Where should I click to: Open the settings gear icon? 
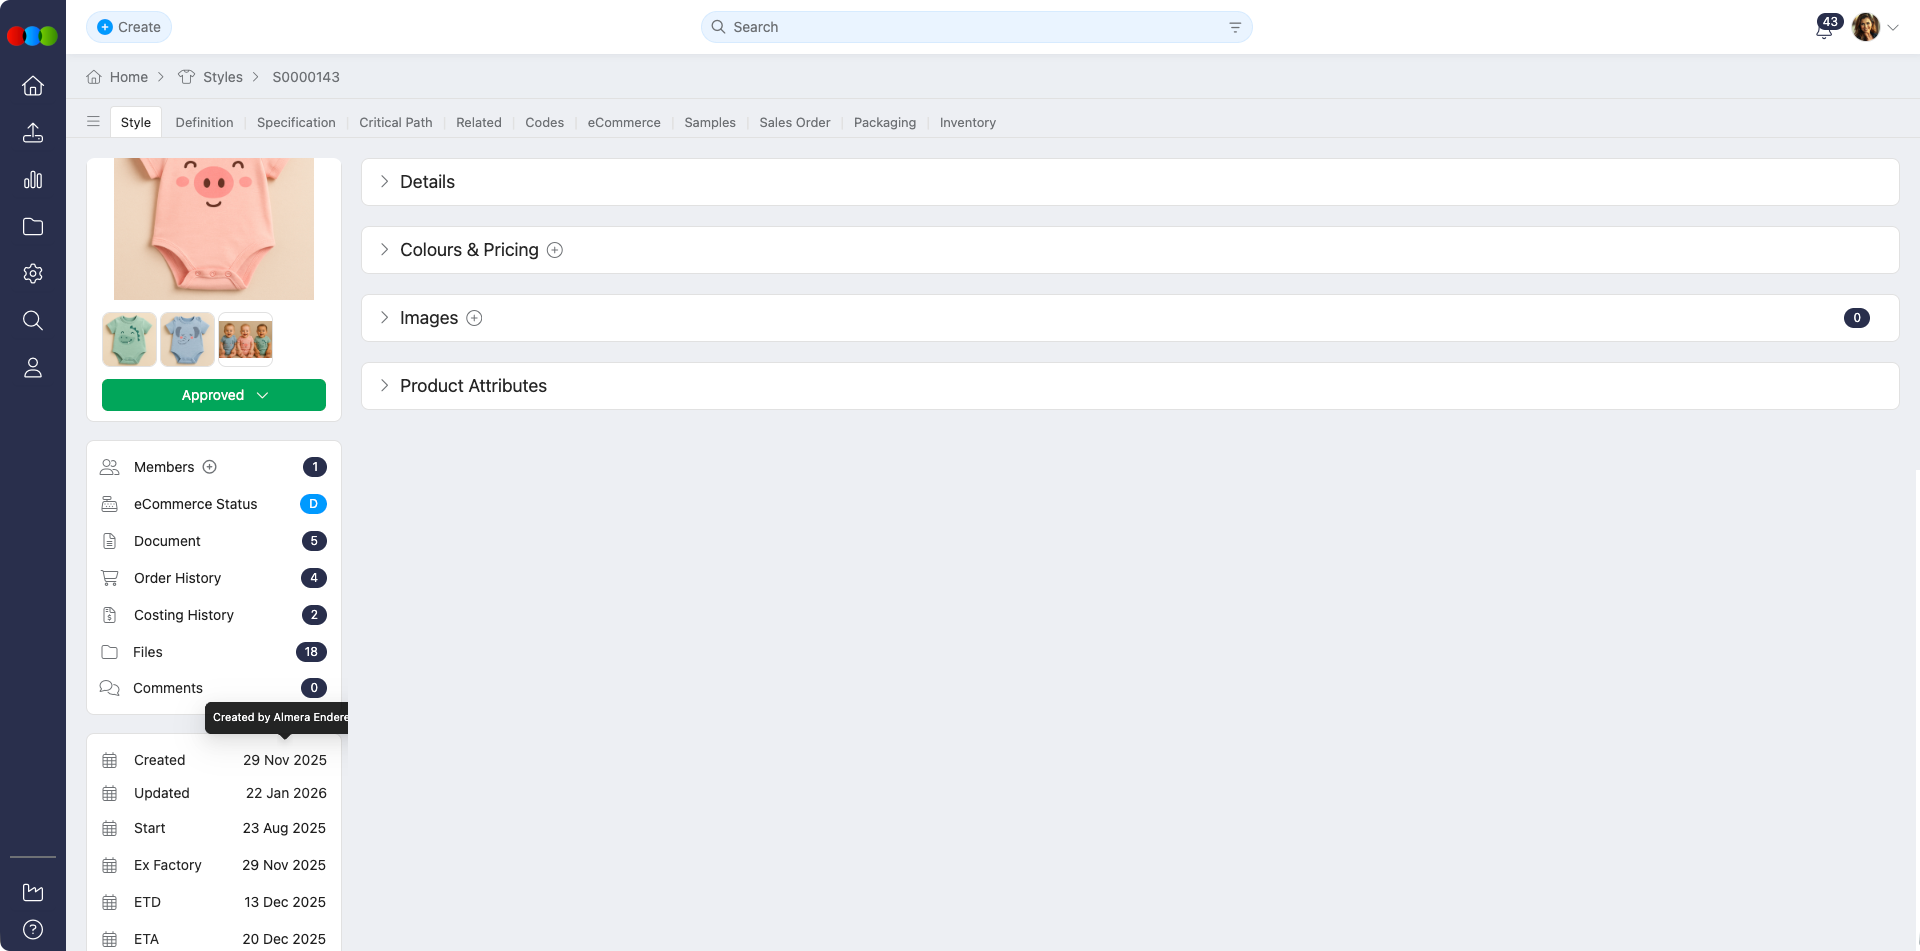[33, 274]
